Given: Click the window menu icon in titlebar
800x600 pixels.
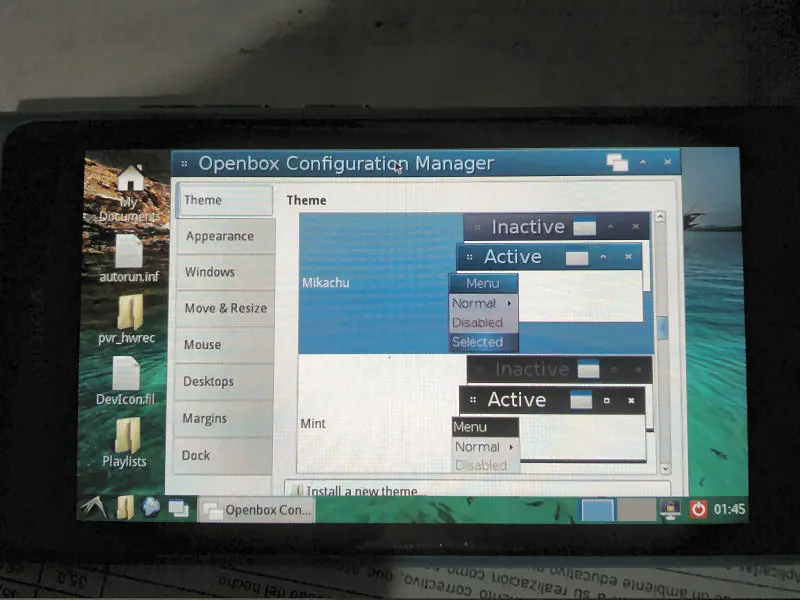Looking at the screenshot, I should point(184,164).
